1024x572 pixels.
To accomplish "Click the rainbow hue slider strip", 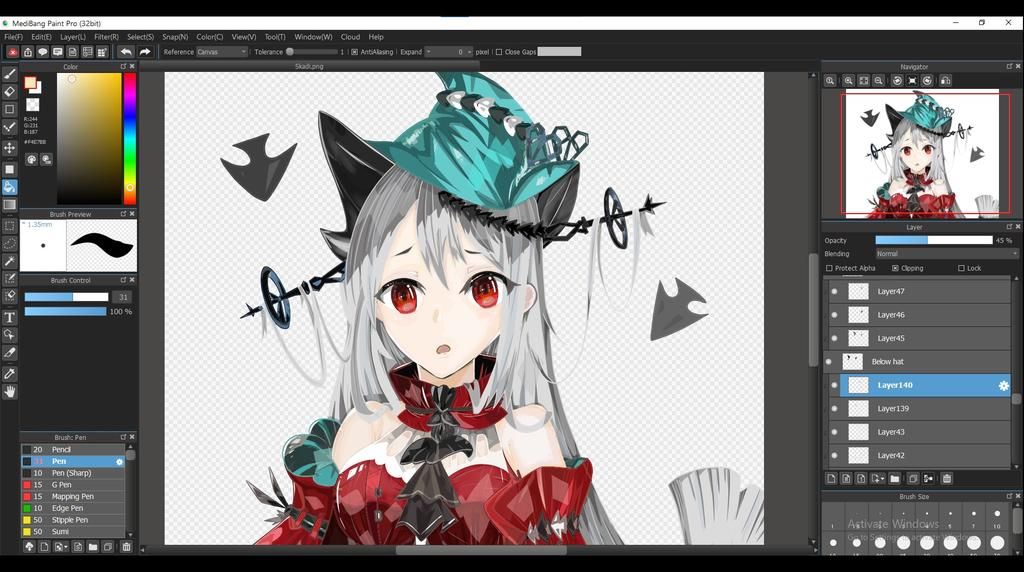I will click(130, 138).
